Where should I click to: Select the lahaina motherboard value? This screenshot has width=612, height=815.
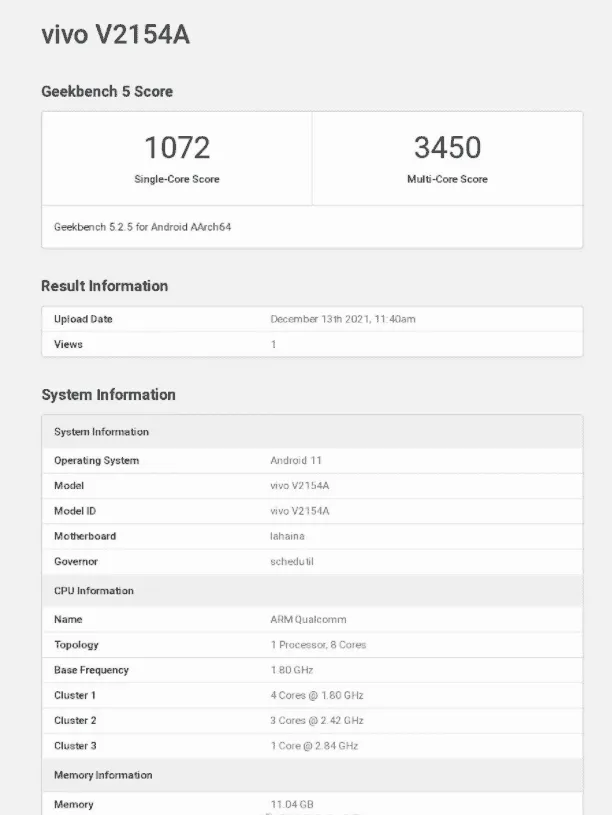click(287, 536)
